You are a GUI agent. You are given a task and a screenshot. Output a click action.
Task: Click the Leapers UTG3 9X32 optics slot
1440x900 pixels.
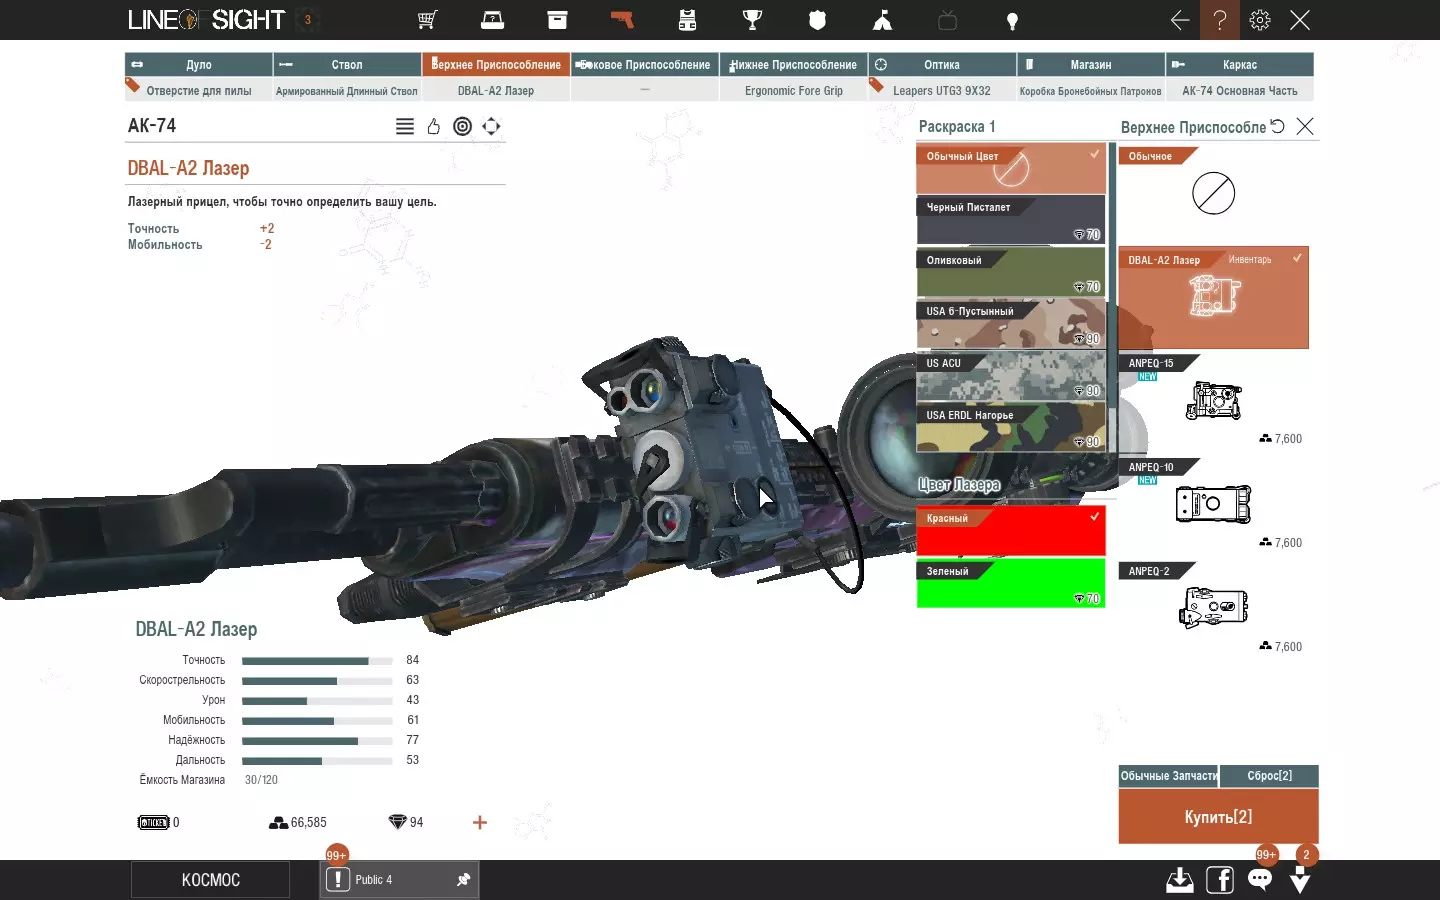point(942,91)
